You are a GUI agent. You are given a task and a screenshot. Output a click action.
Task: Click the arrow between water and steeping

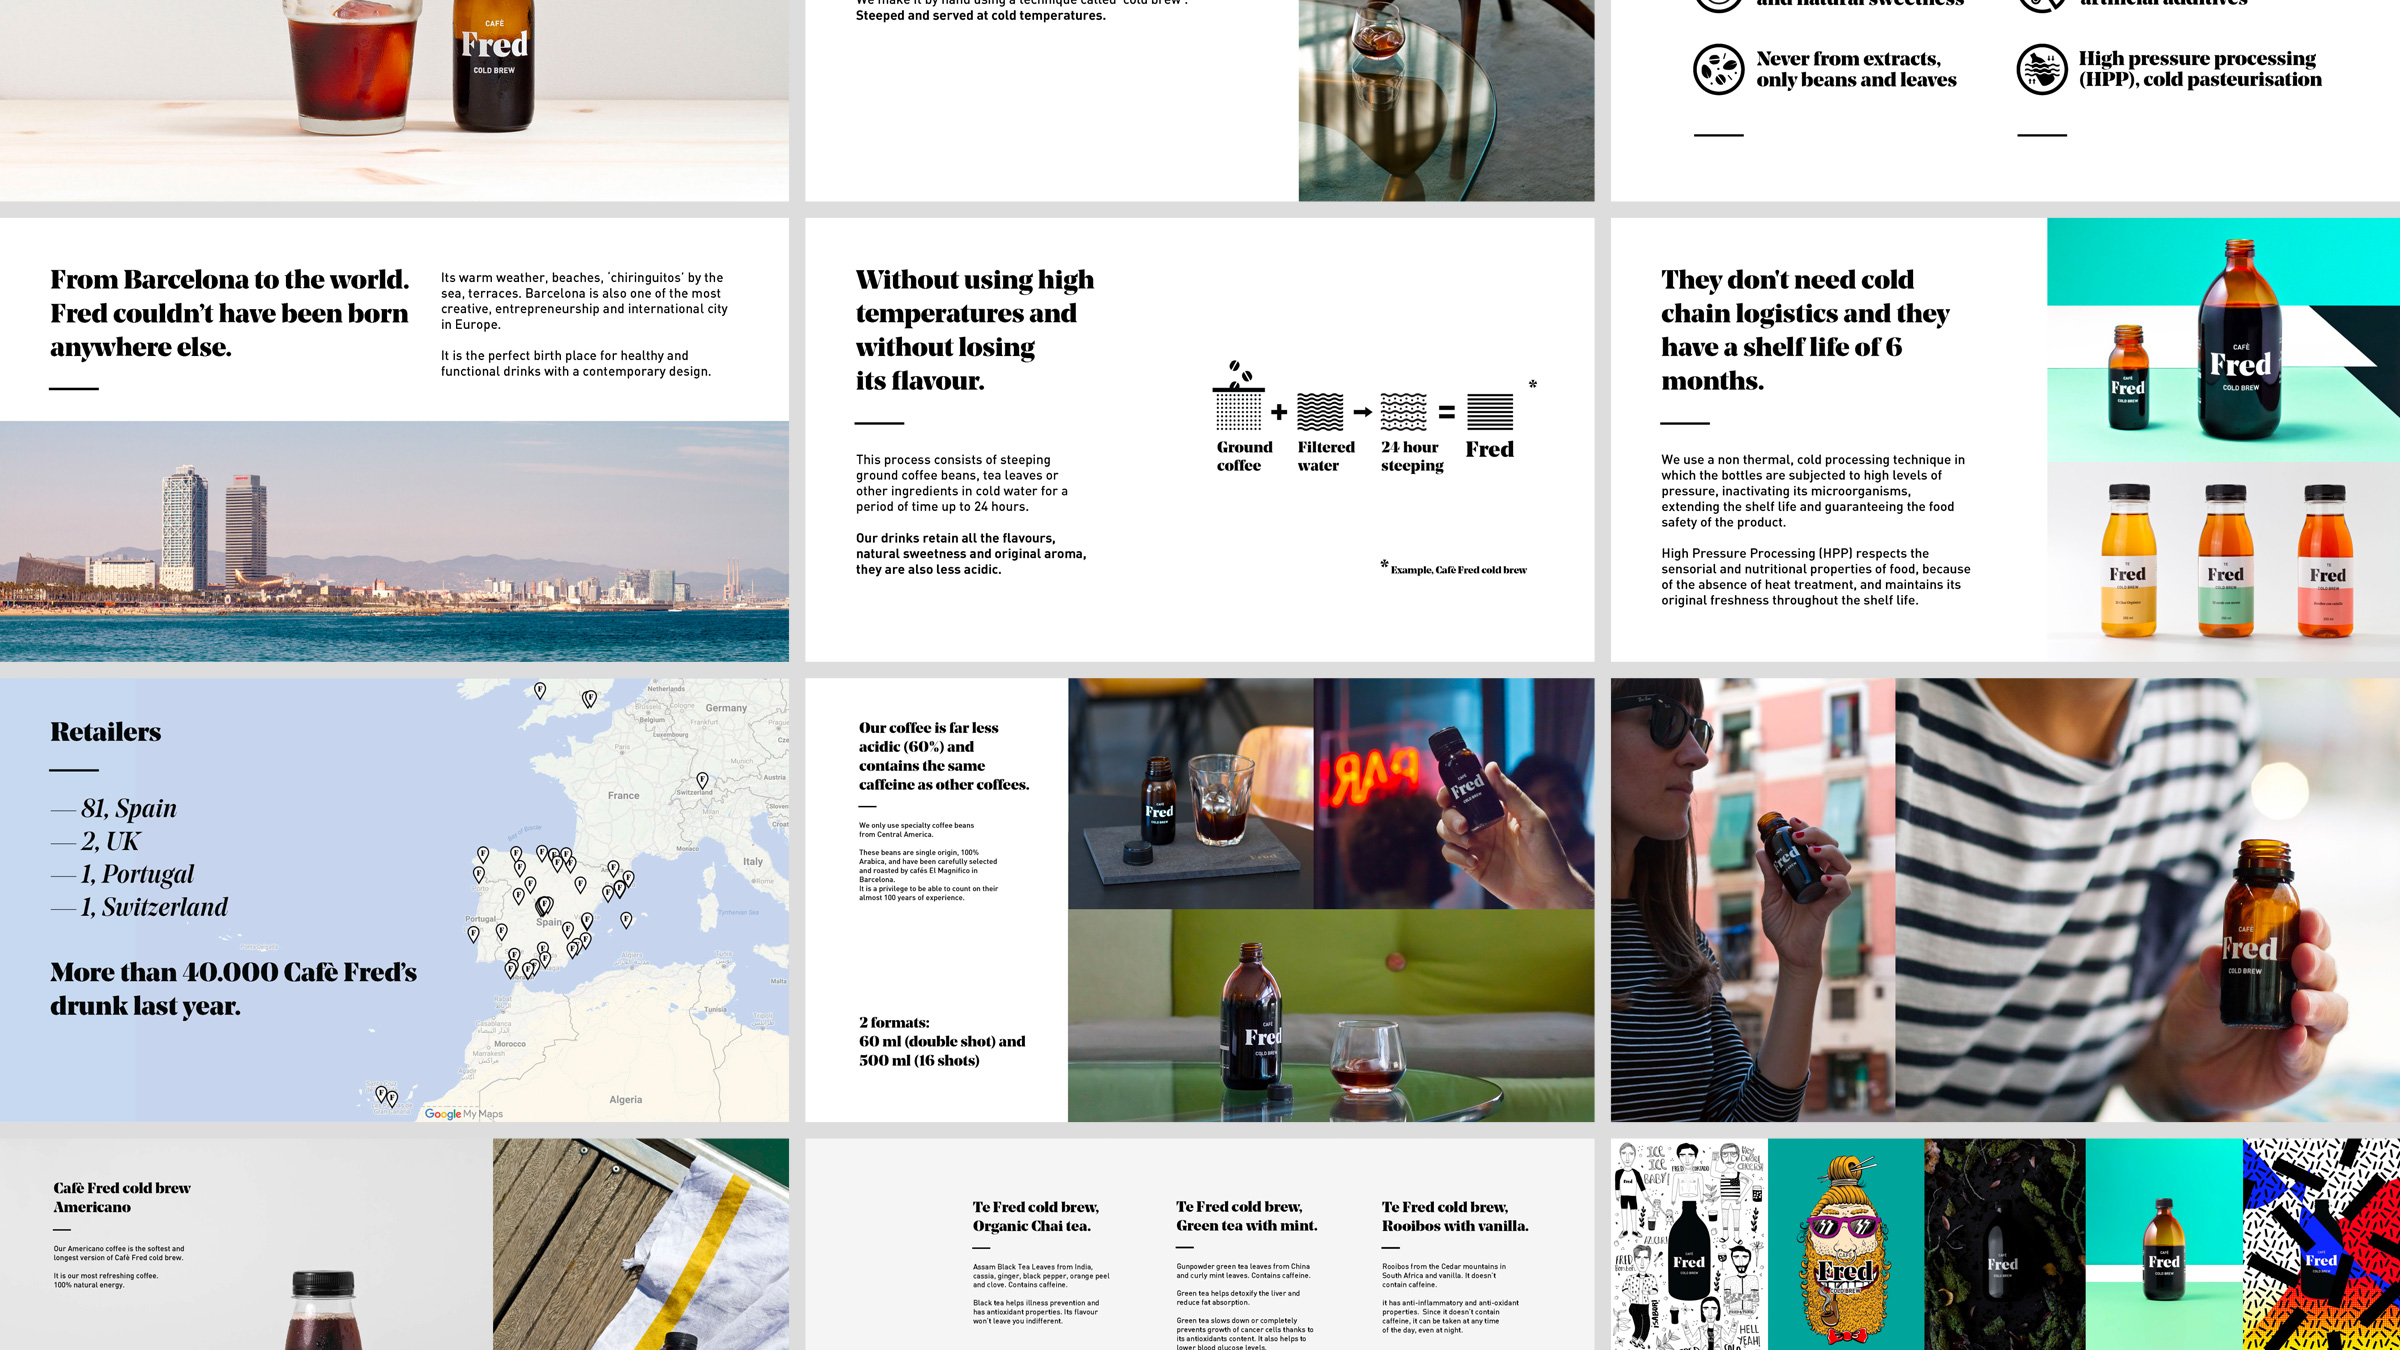[x=1362, y=412]
